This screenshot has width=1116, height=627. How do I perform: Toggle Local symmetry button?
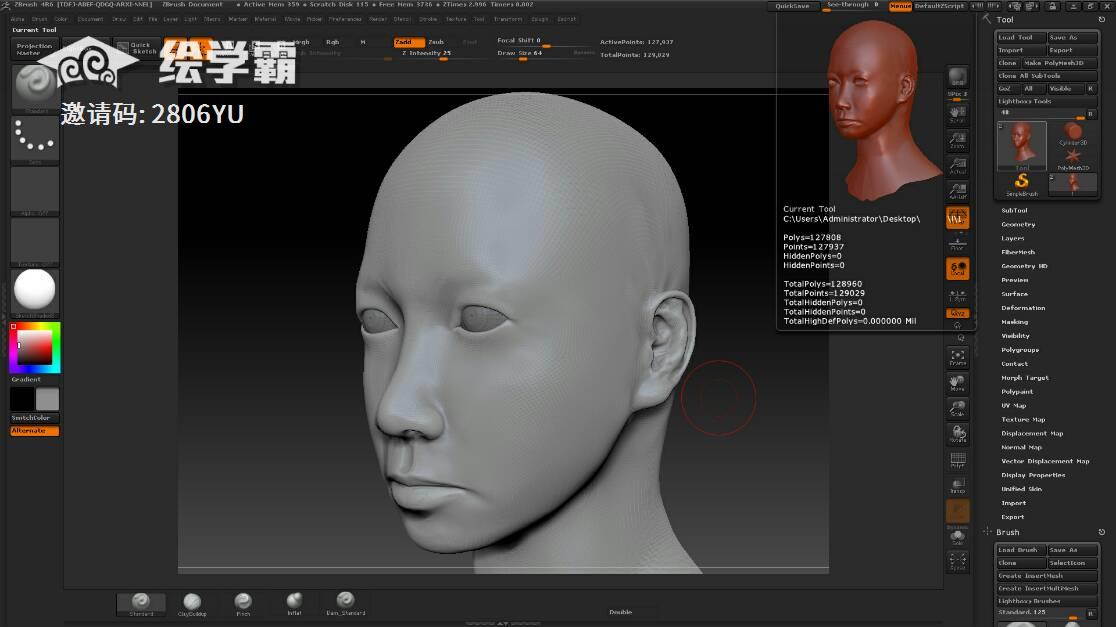pyautogui.click(x=957, y=268)
